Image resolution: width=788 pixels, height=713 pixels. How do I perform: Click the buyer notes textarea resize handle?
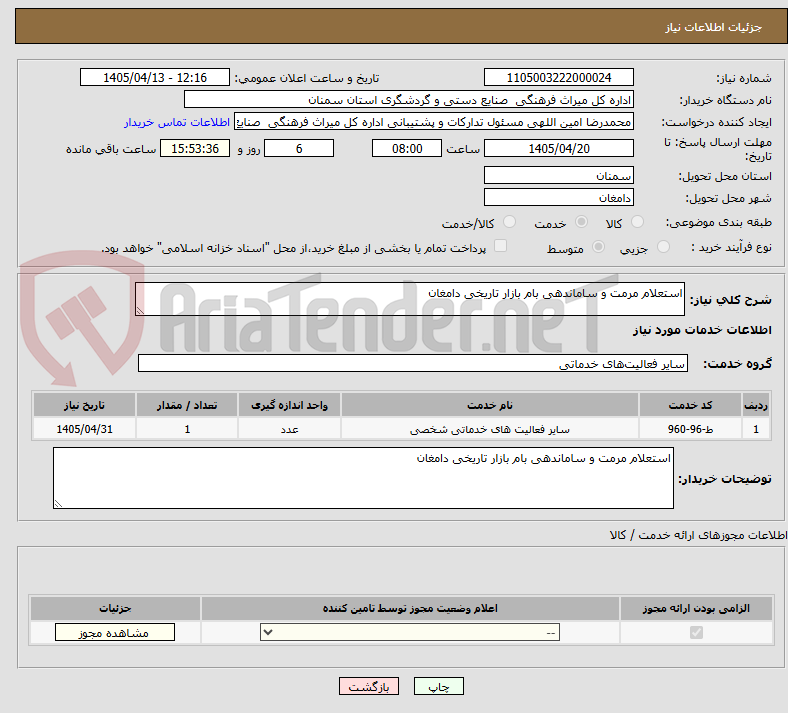[58, 504]
